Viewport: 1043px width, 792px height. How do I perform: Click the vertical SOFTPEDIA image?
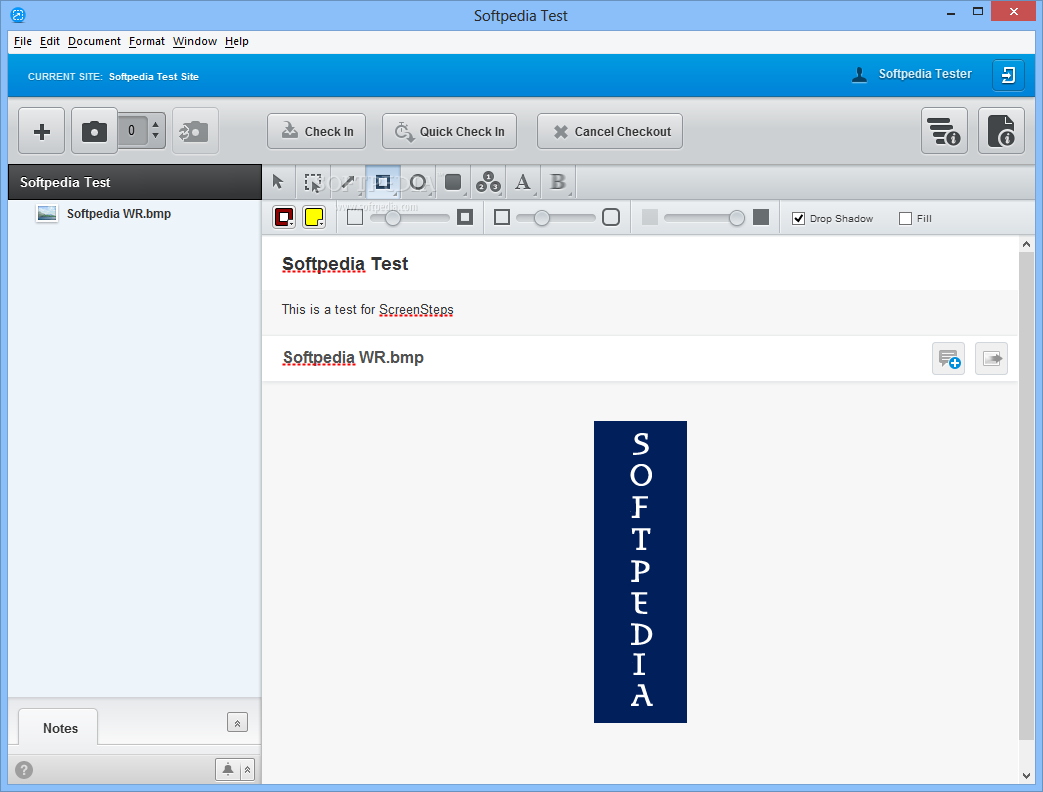click(641, 572)
